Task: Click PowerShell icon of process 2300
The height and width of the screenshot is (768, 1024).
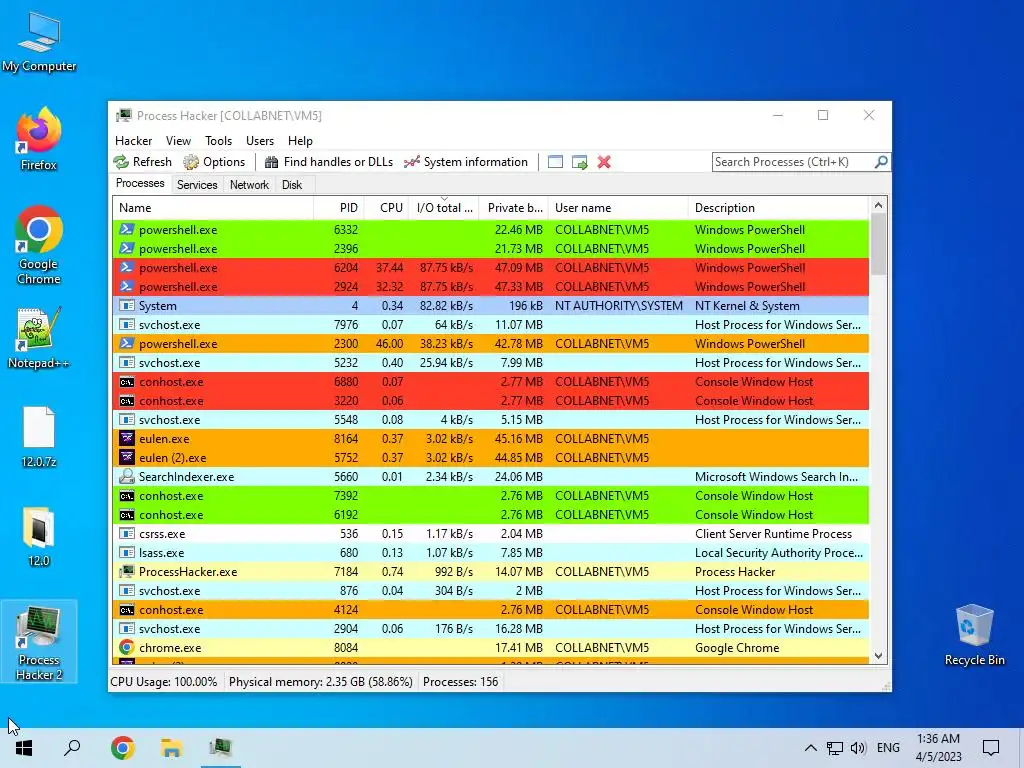Action: pyautogui.click(x=127, y=344)
